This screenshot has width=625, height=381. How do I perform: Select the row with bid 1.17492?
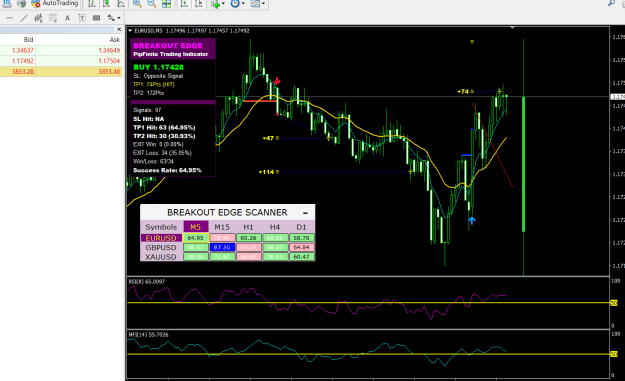pos(61,61)
